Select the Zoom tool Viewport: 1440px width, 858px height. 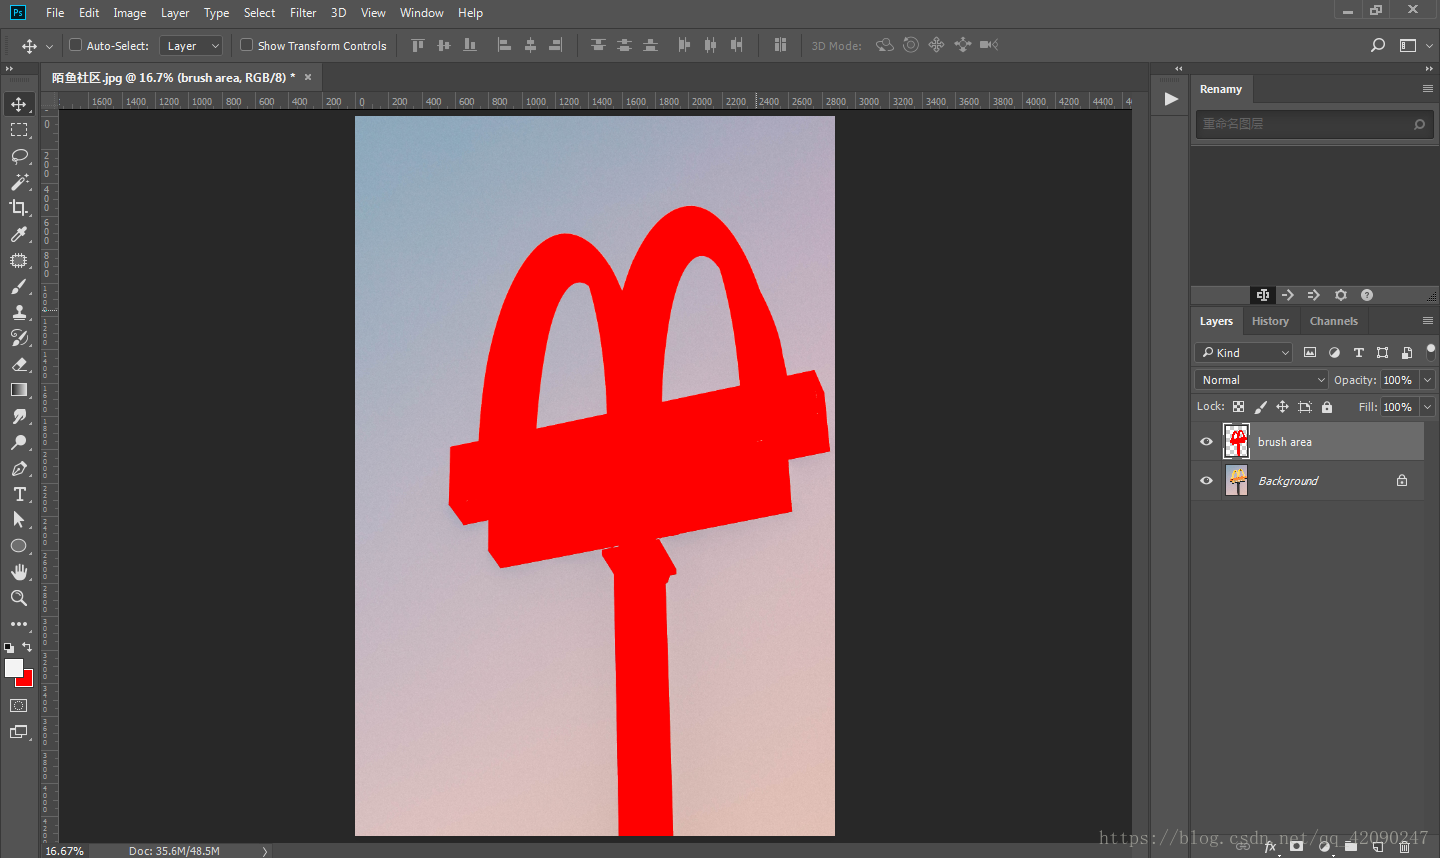19,598
